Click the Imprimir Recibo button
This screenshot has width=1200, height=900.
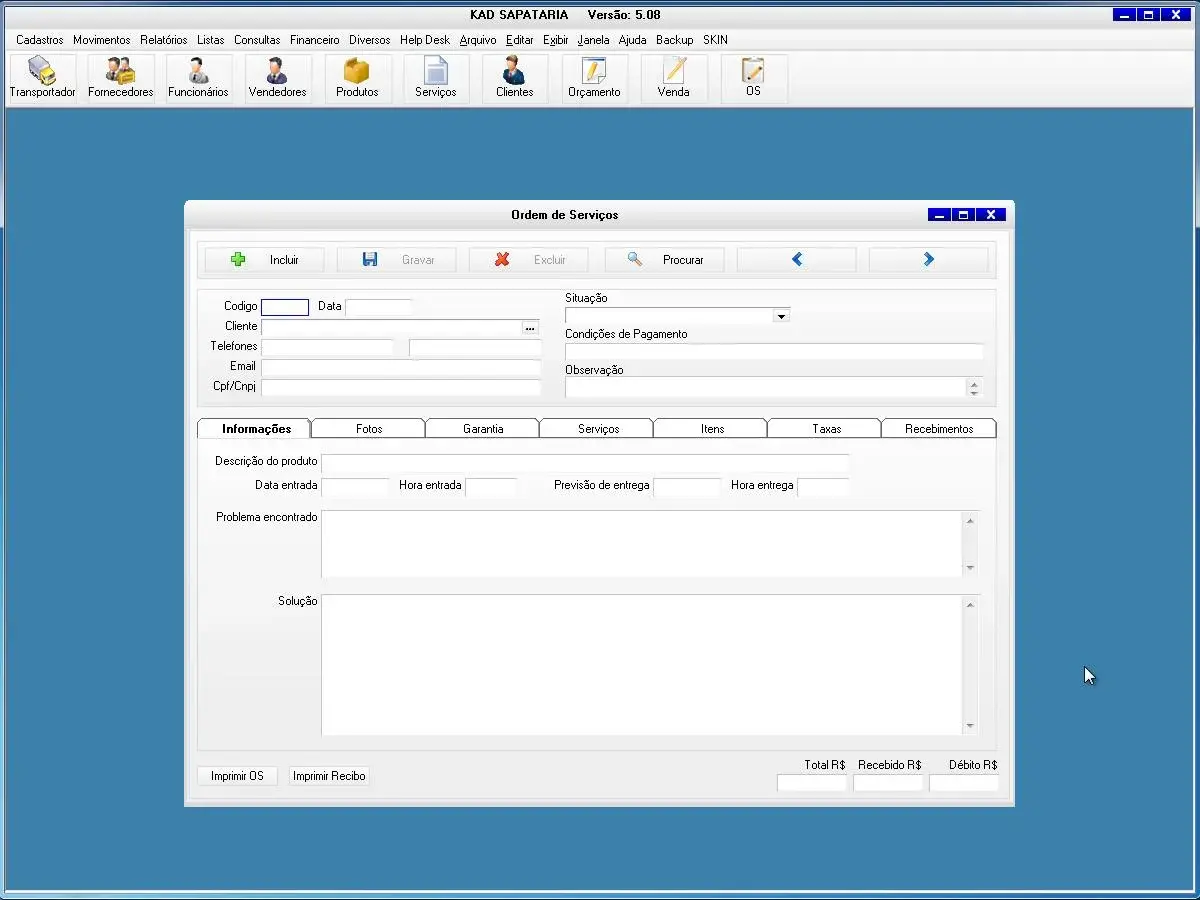pyautogui.click(x=329, y=776)
